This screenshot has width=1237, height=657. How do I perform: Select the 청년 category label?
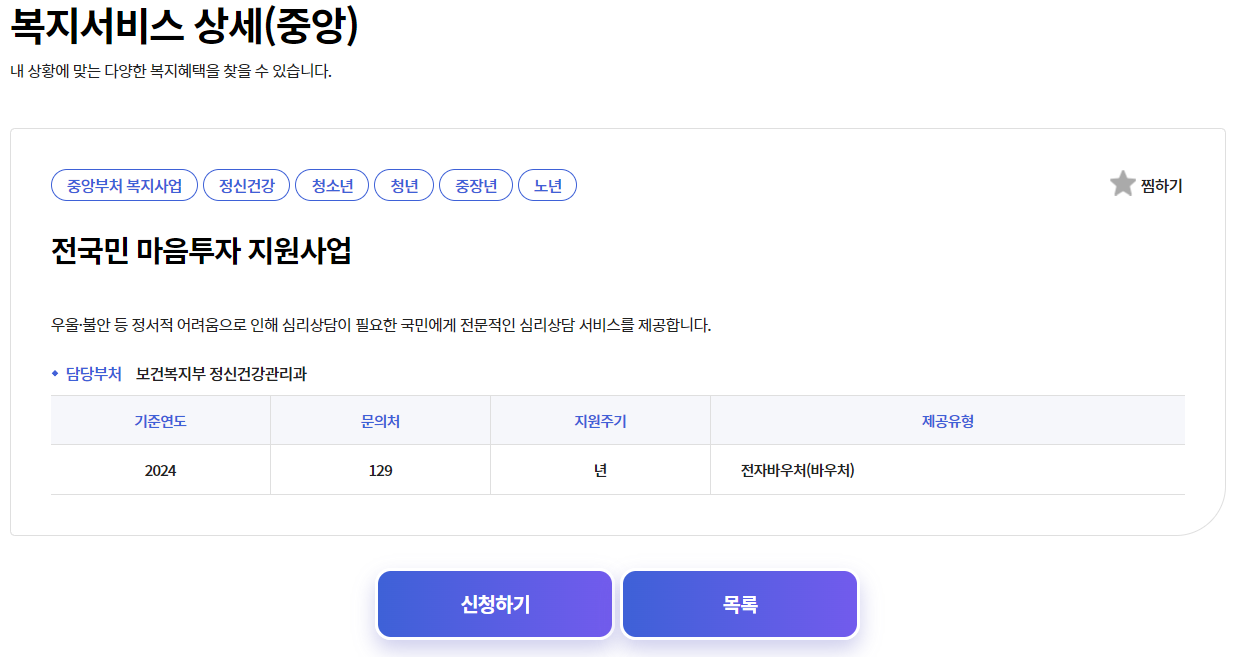point(404,185)
